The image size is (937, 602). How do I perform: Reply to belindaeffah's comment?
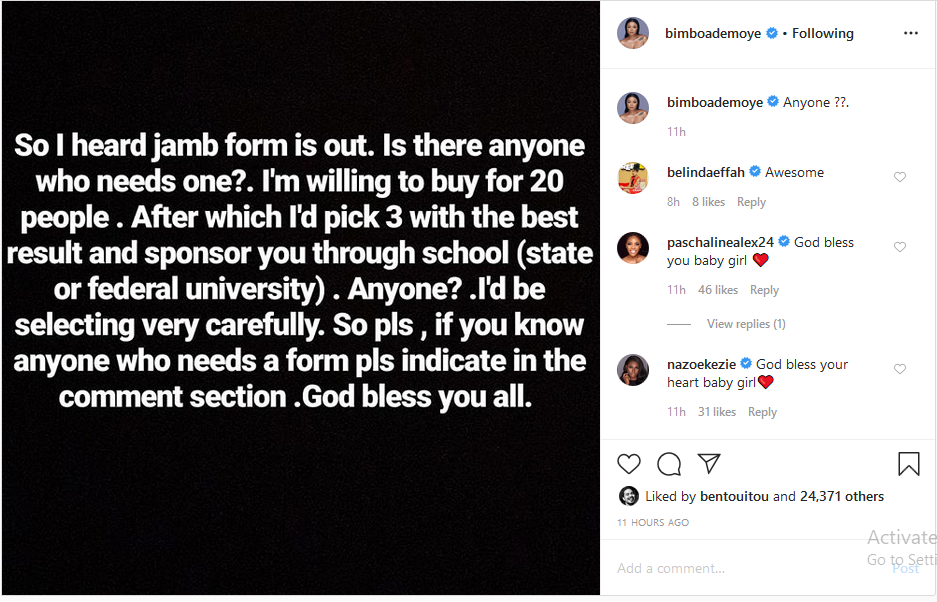click(x=751, y=202)
